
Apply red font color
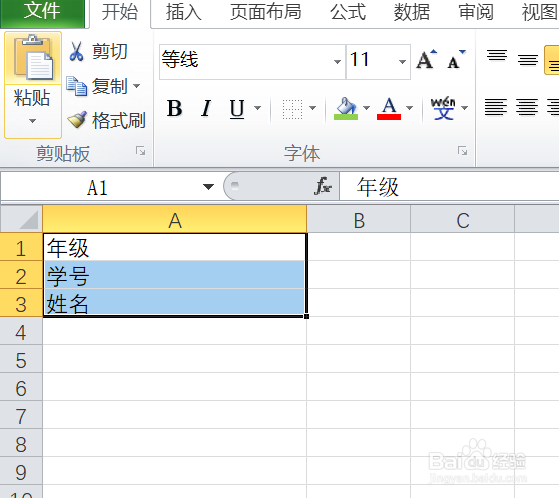click(389, 108)
